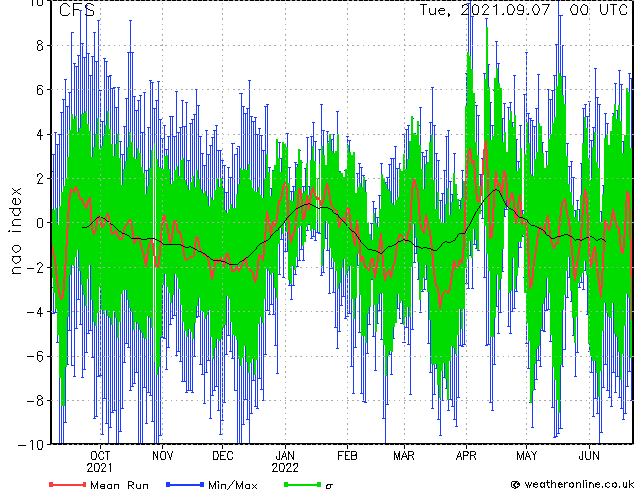The image size is (634, 490).
Task: Click the y-axis value -6
Action: point(35,356)
